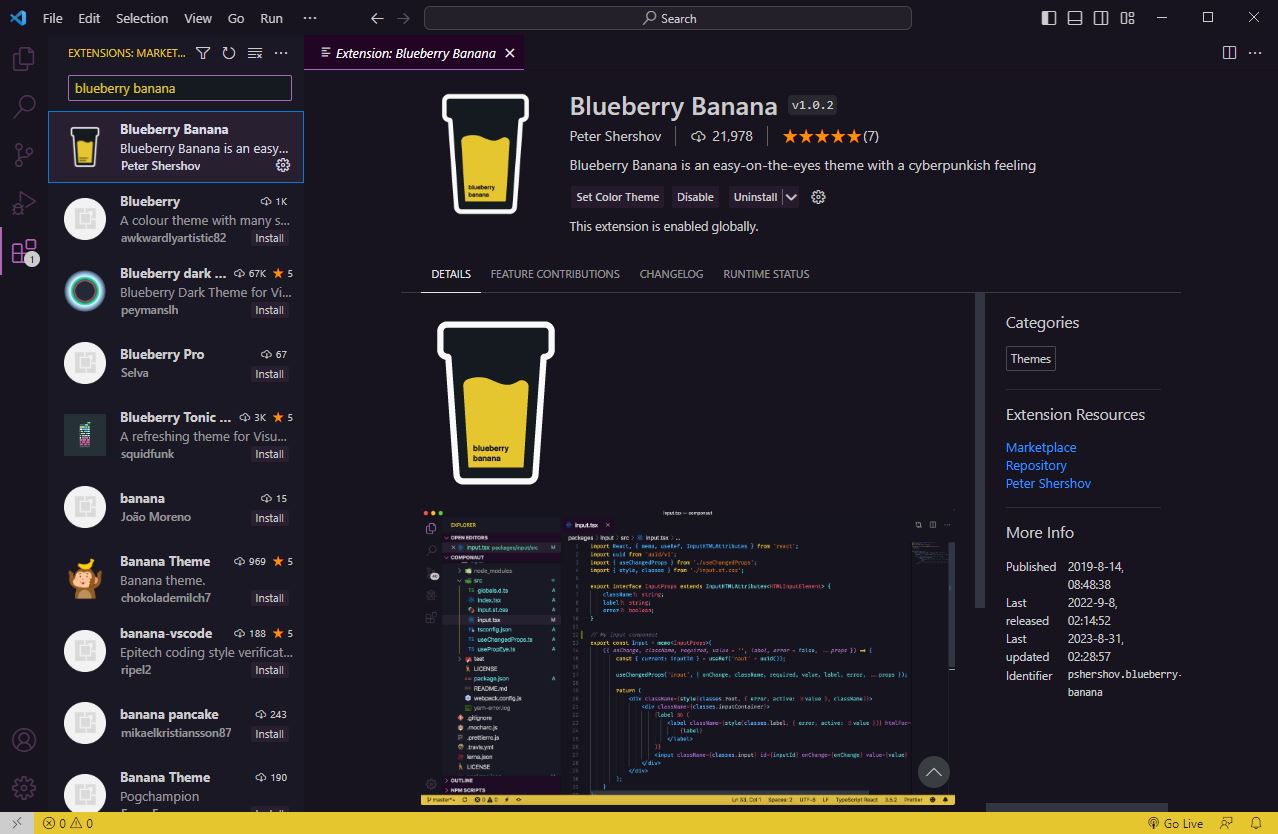This screenshot has height=834, width=1278.
Task: Select the Banana Theme by chokolademilch7
Action: 176,580
